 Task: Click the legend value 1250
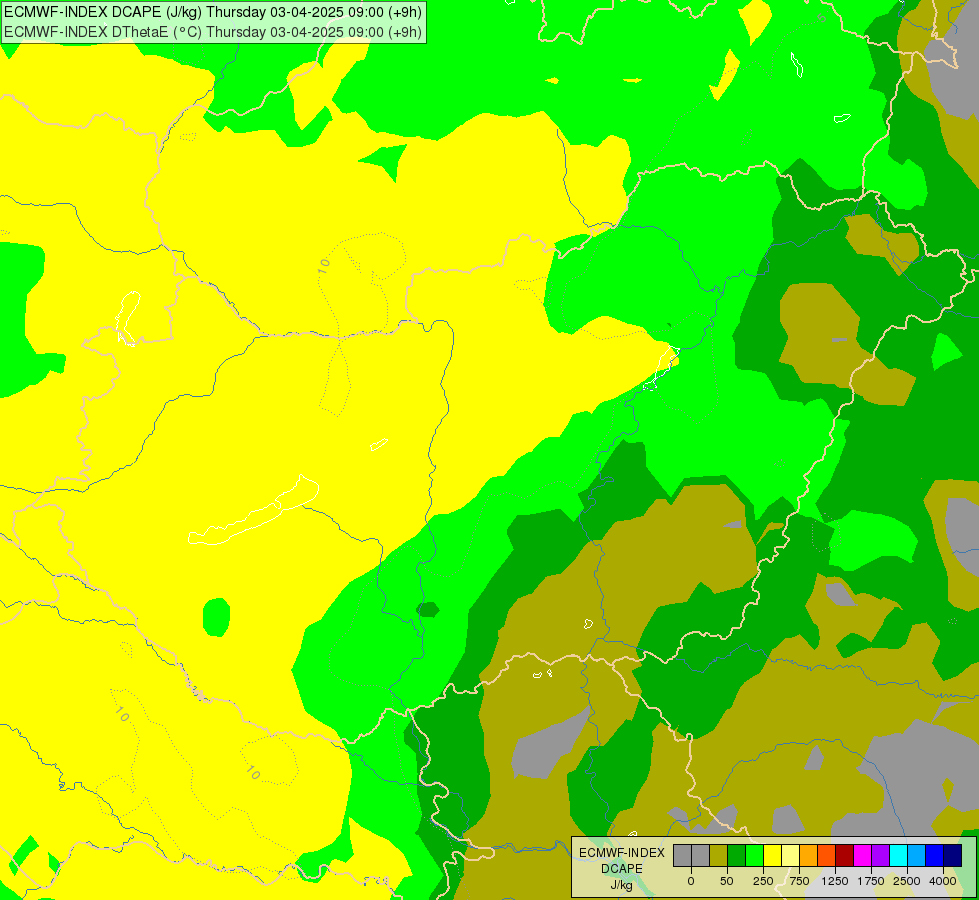[835, 881]
